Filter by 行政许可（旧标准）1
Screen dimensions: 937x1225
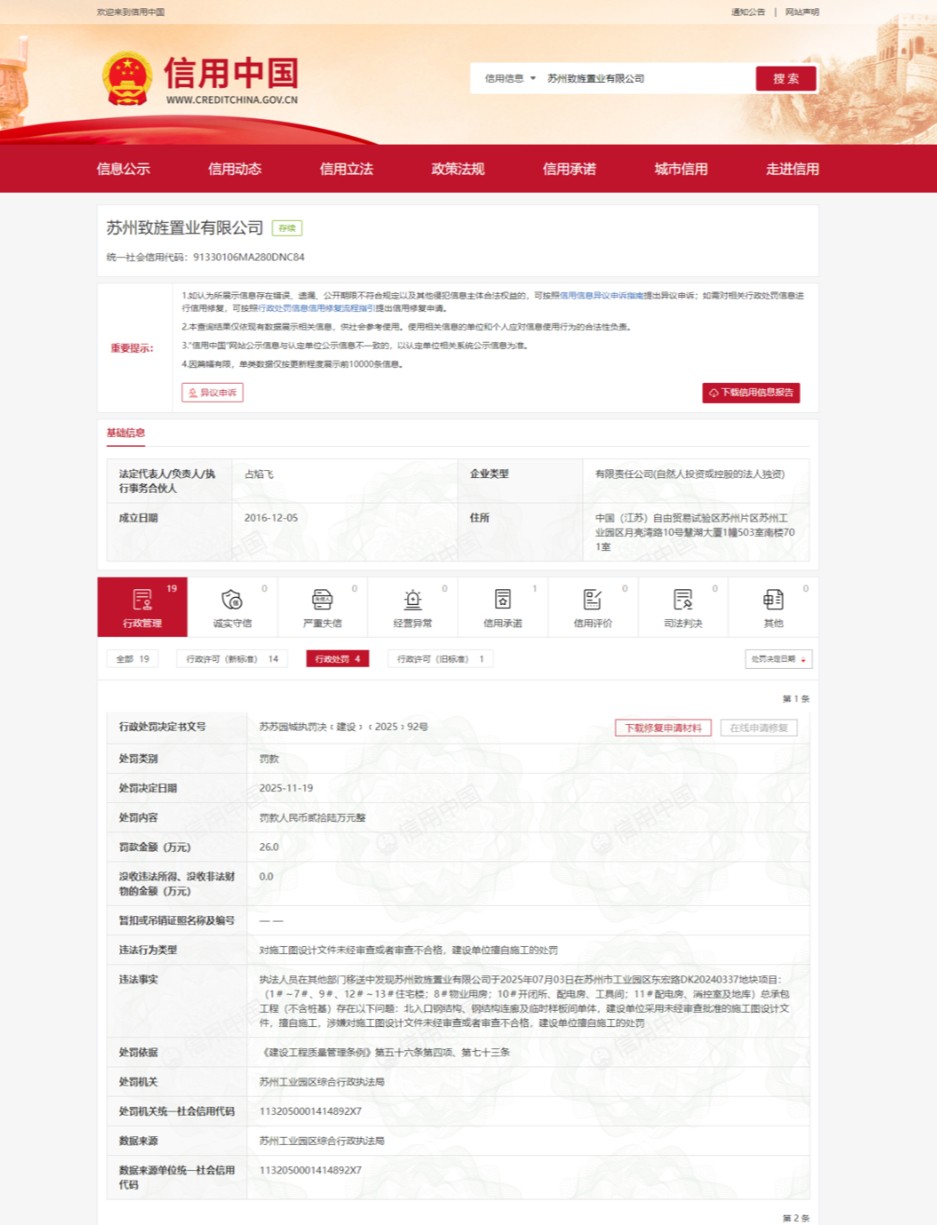click(440, 659)
